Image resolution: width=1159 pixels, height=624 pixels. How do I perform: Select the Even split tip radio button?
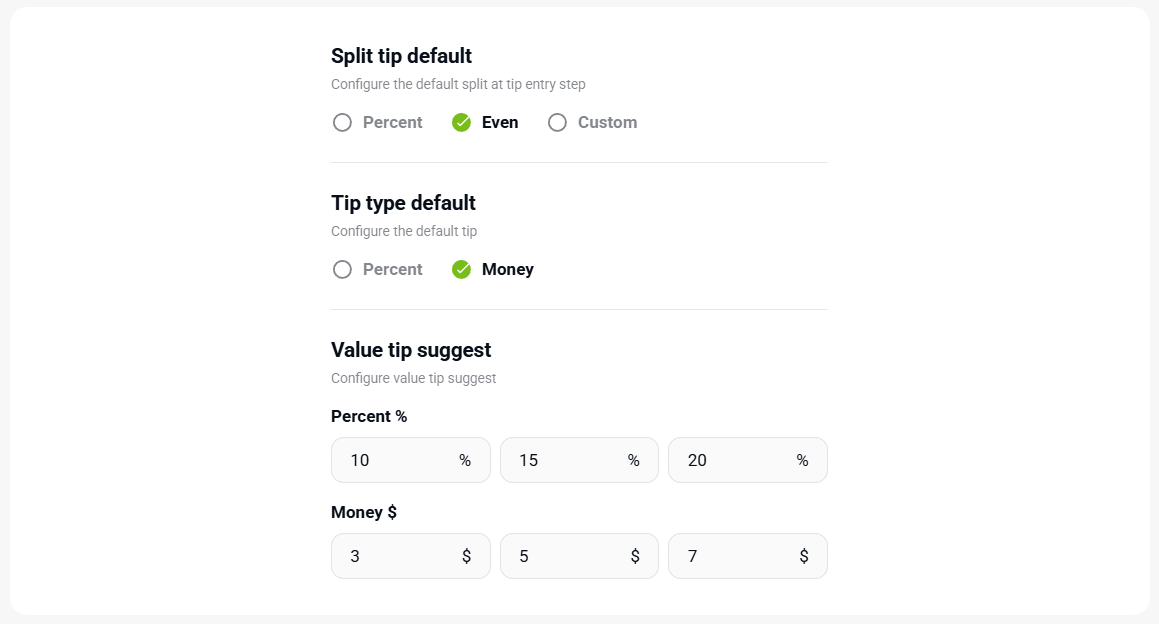pyautogui.click(x=462, y=123)
